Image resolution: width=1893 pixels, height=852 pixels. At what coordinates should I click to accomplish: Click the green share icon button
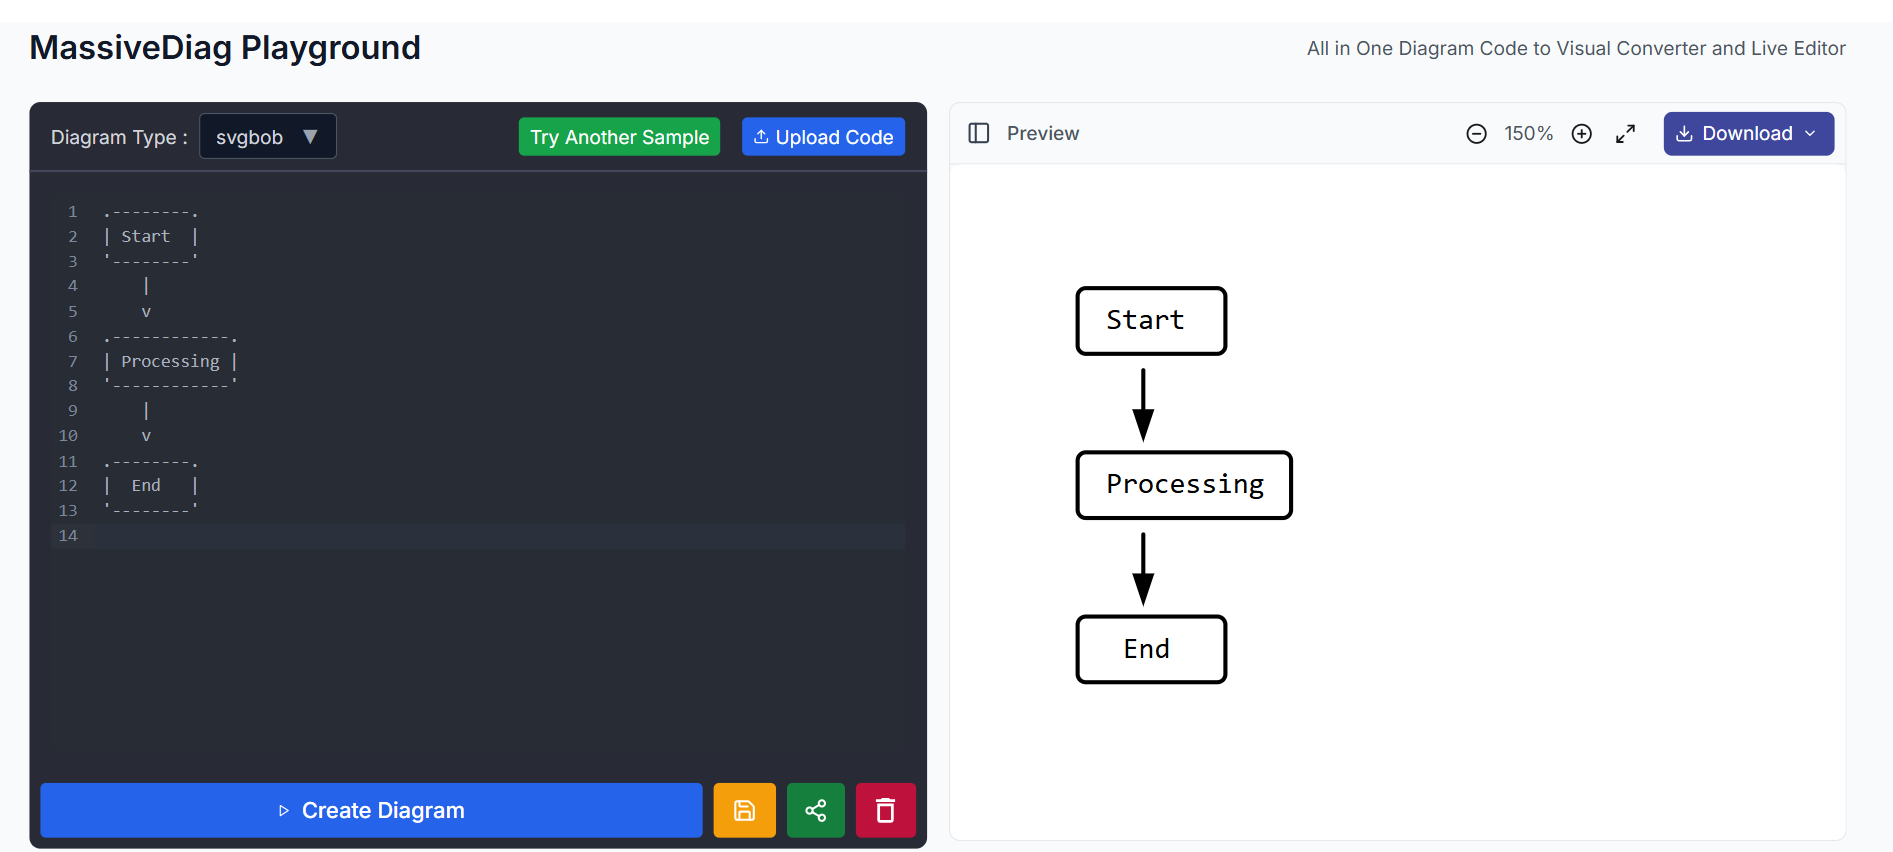[x=815, y=810]
